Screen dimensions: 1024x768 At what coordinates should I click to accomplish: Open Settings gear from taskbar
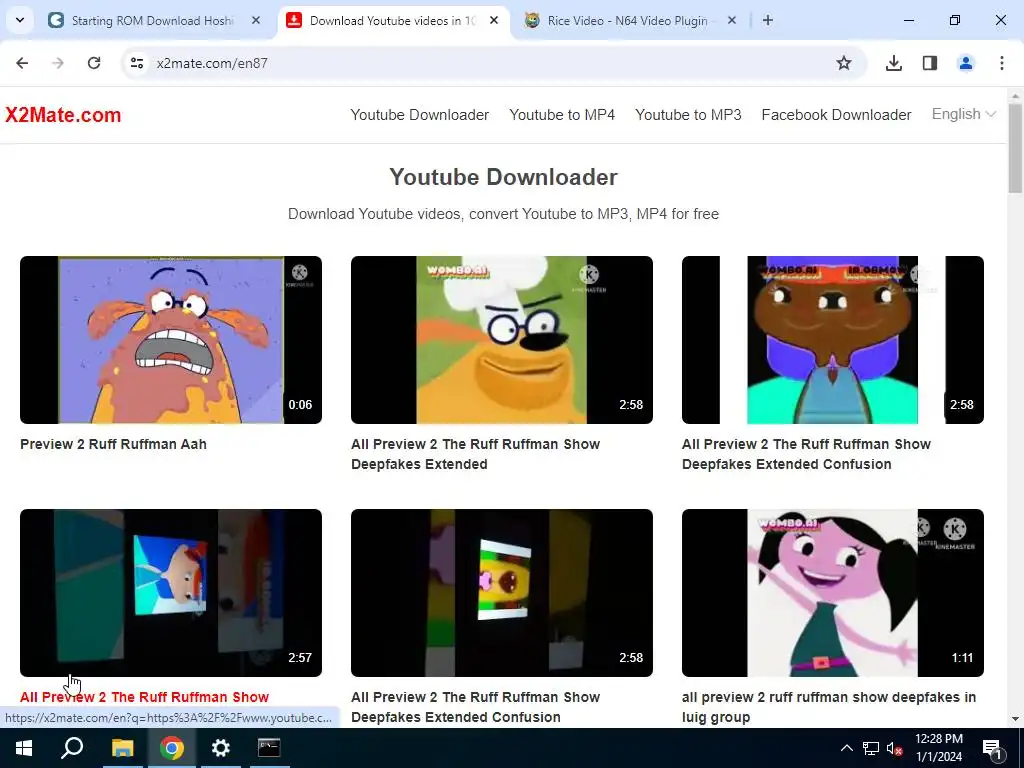click(220, 748)
